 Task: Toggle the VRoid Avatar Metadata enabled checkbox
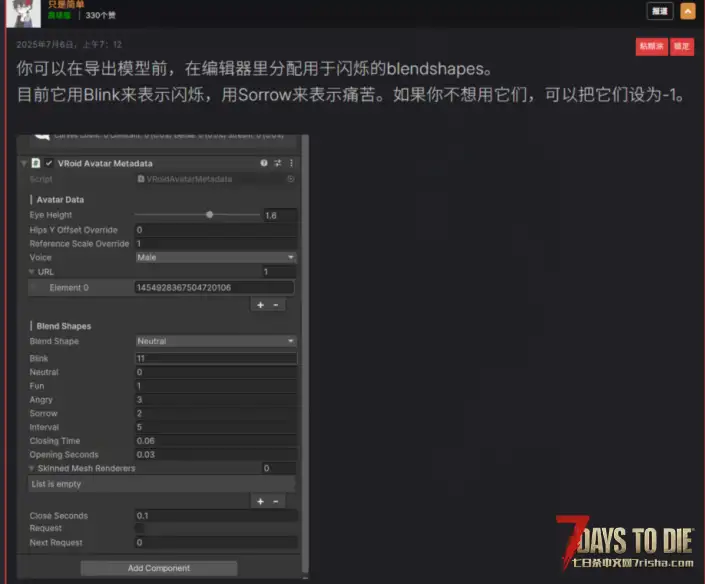click(x=48, y=163)
